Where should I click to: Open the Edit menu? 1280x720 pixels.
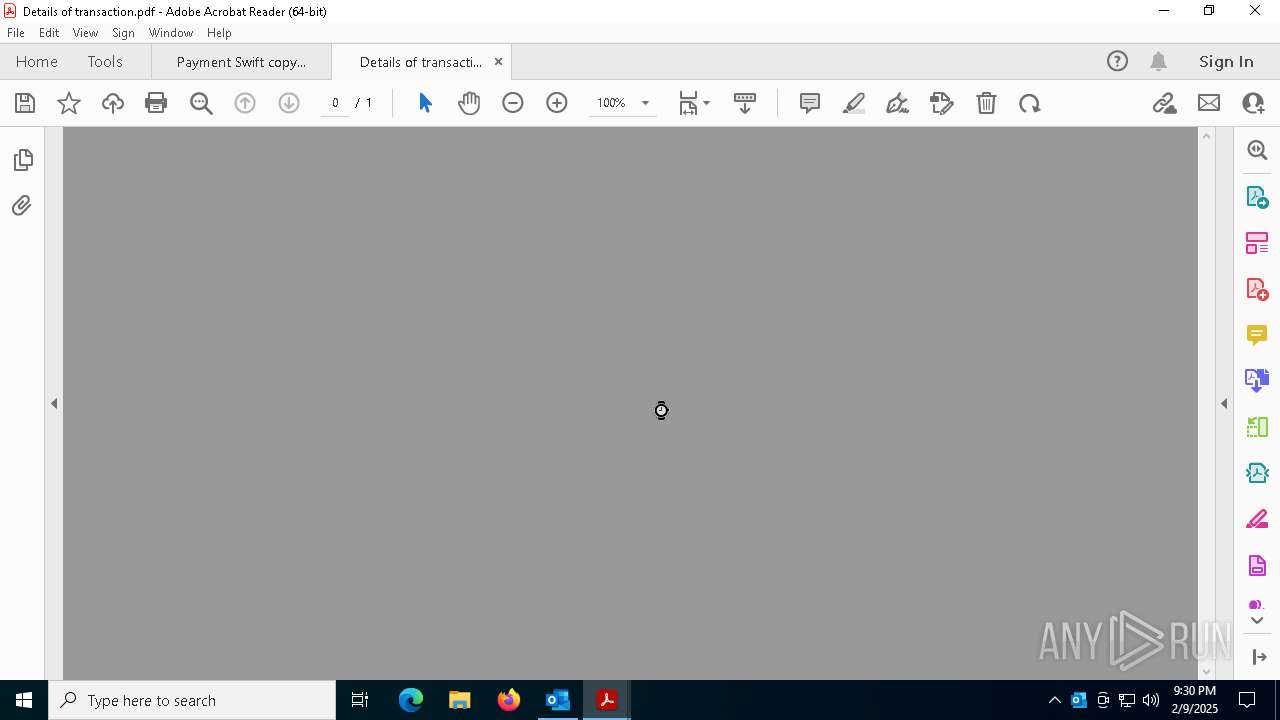49,33
